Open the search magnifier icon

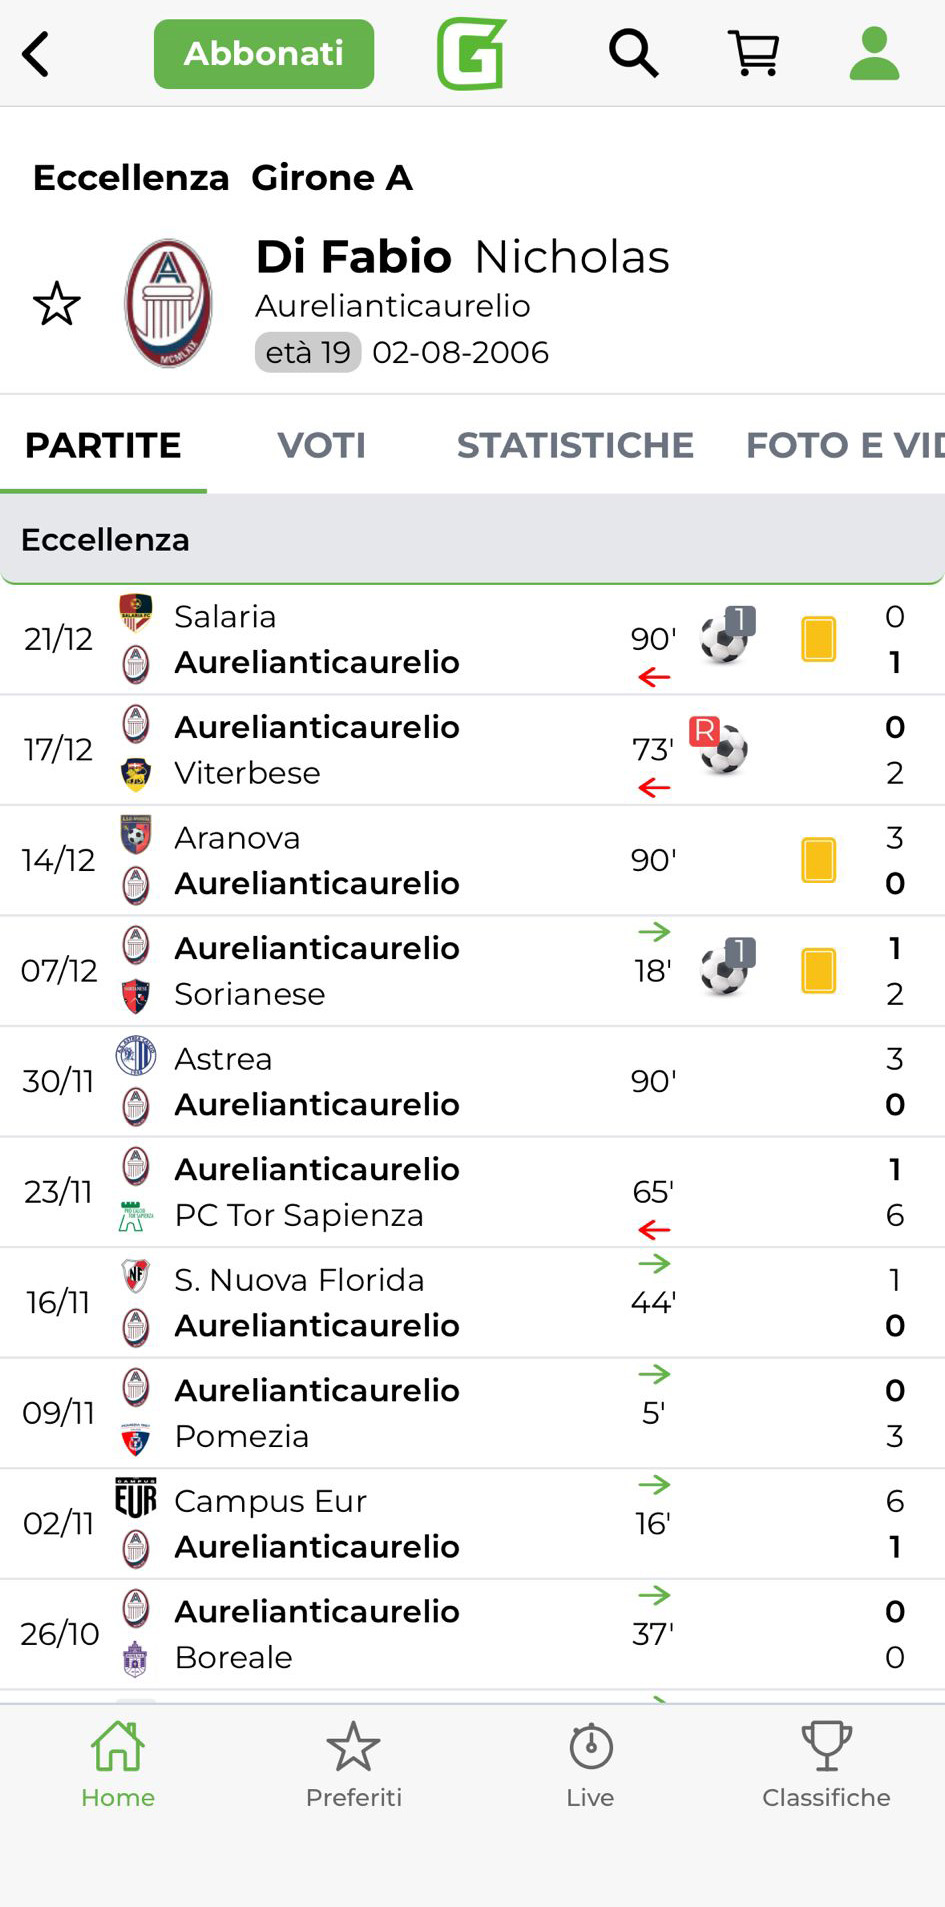633,53
